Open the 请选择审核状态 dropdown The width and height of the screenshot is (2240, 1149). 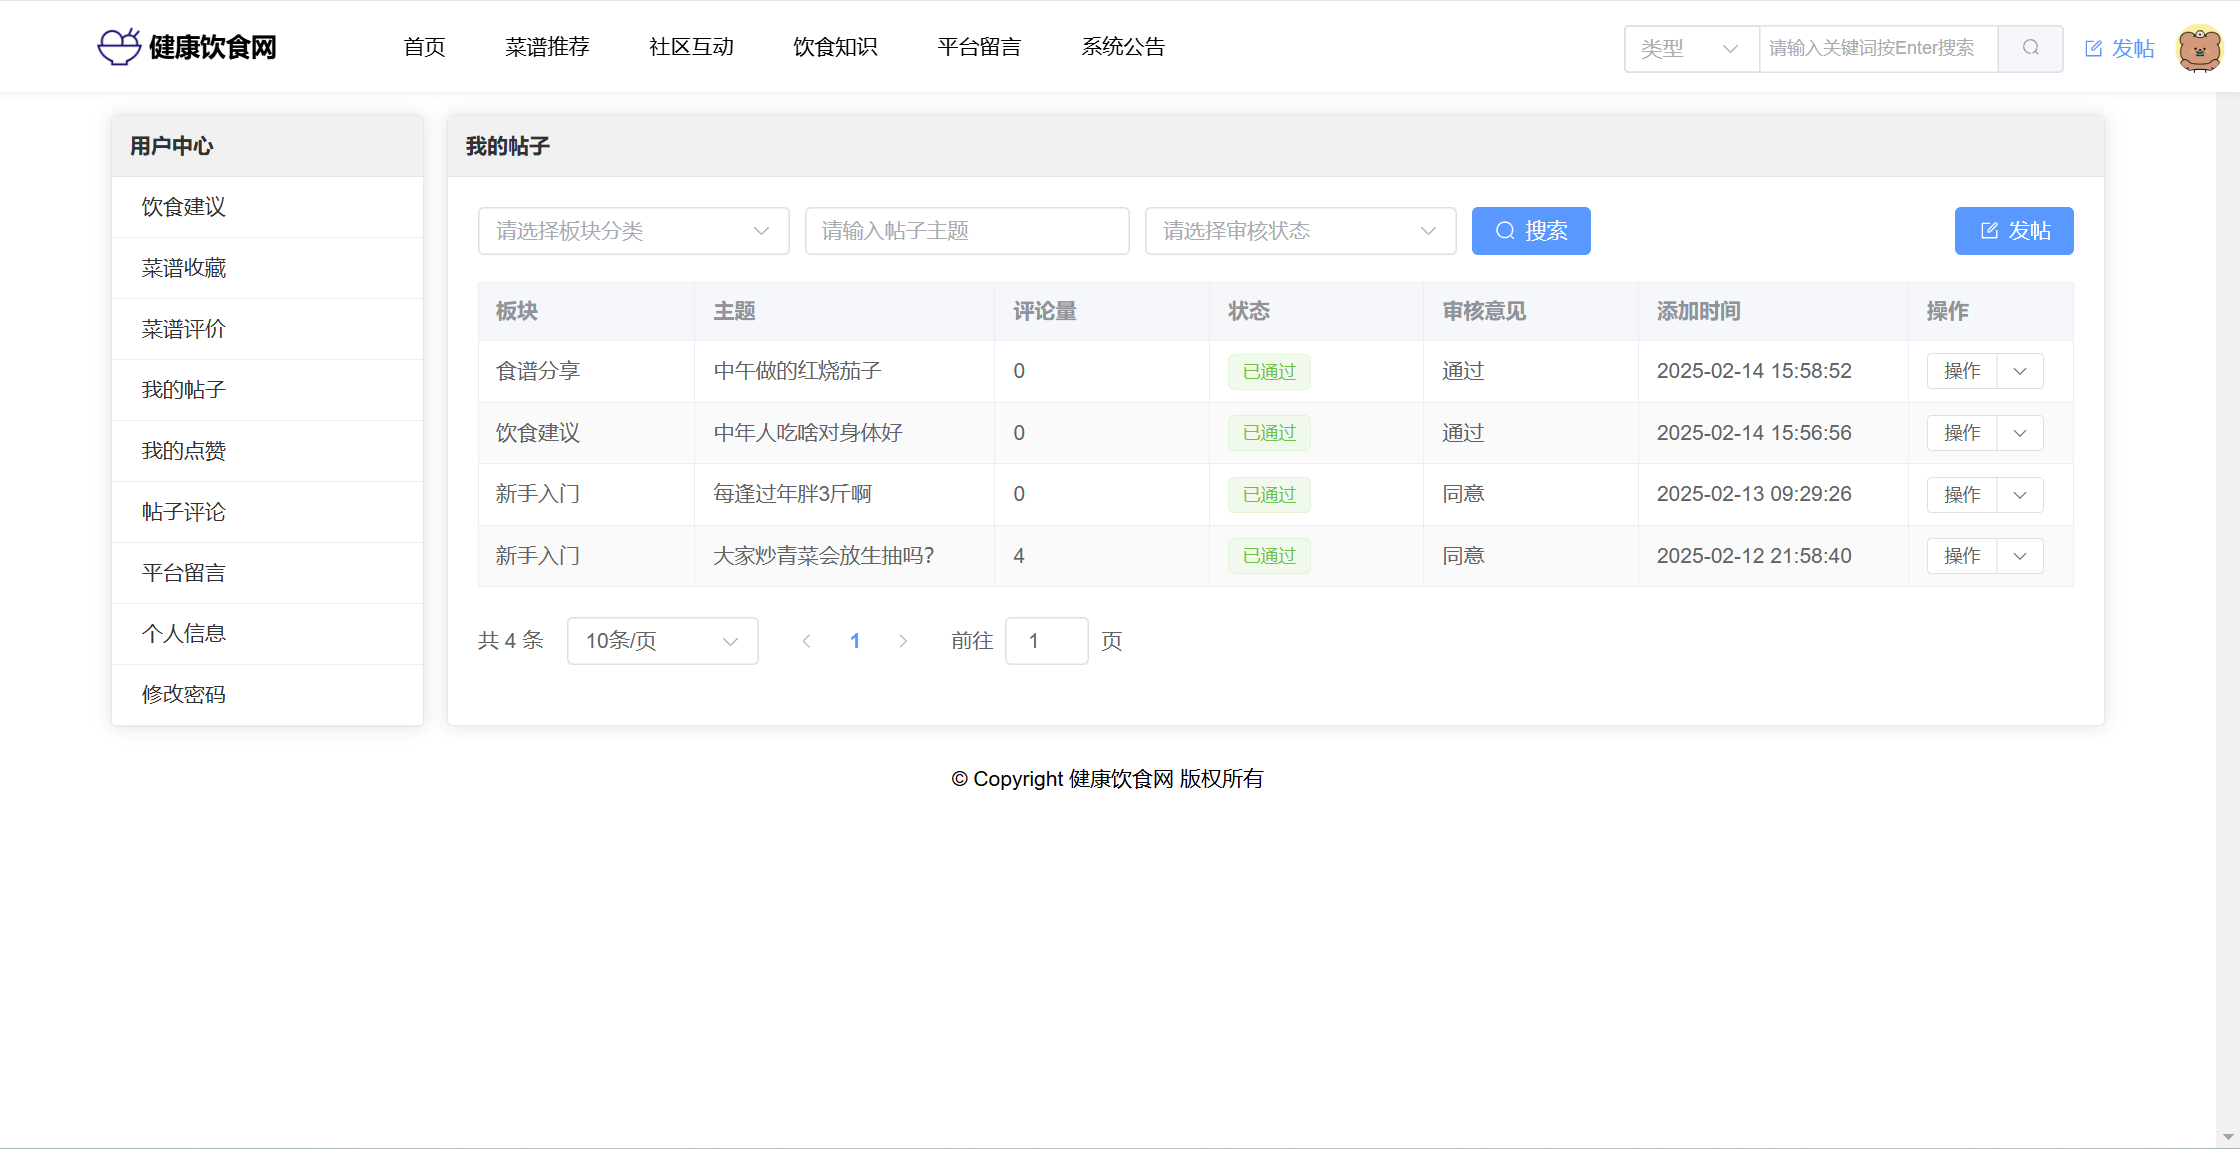click(1300, 231)
